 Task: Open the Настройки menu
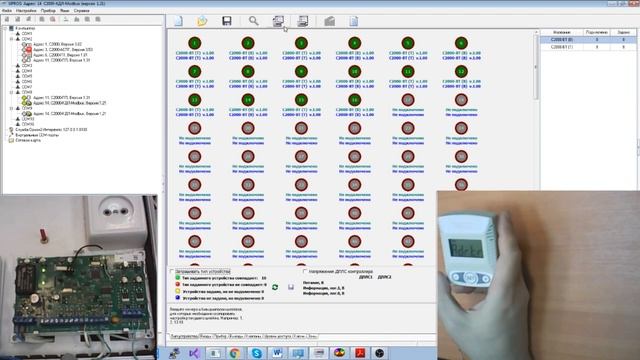27,11
